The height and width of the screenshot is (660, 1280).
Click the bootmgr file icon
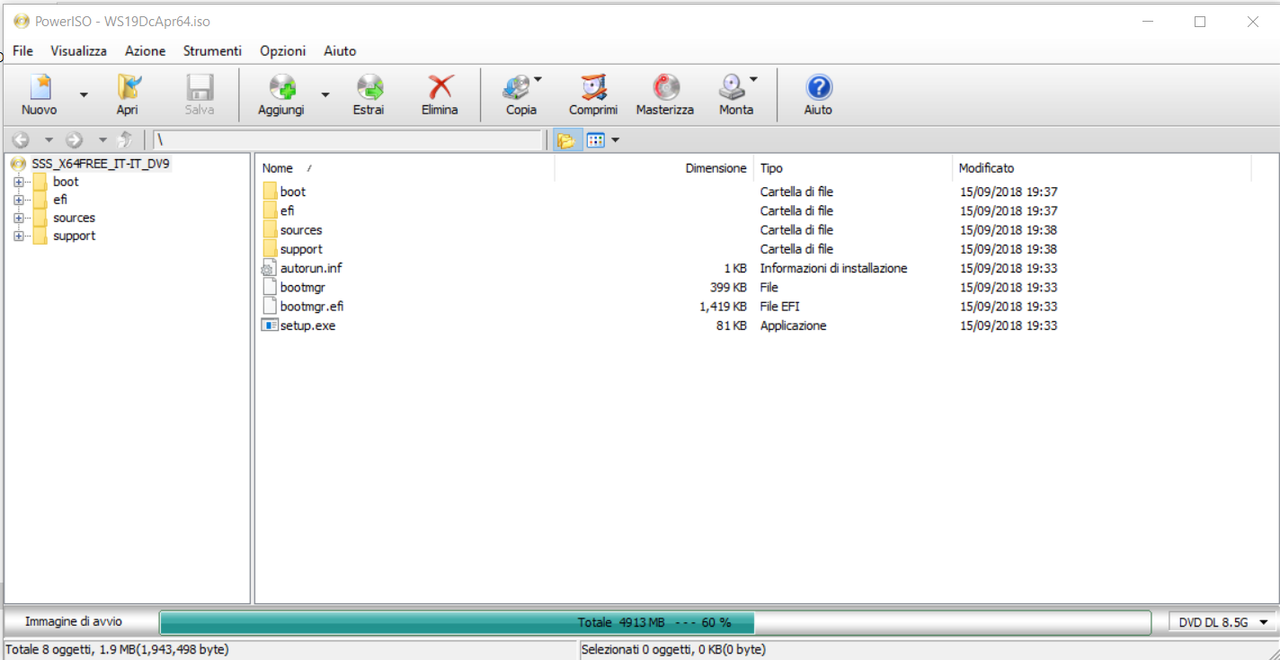[269, 287]
